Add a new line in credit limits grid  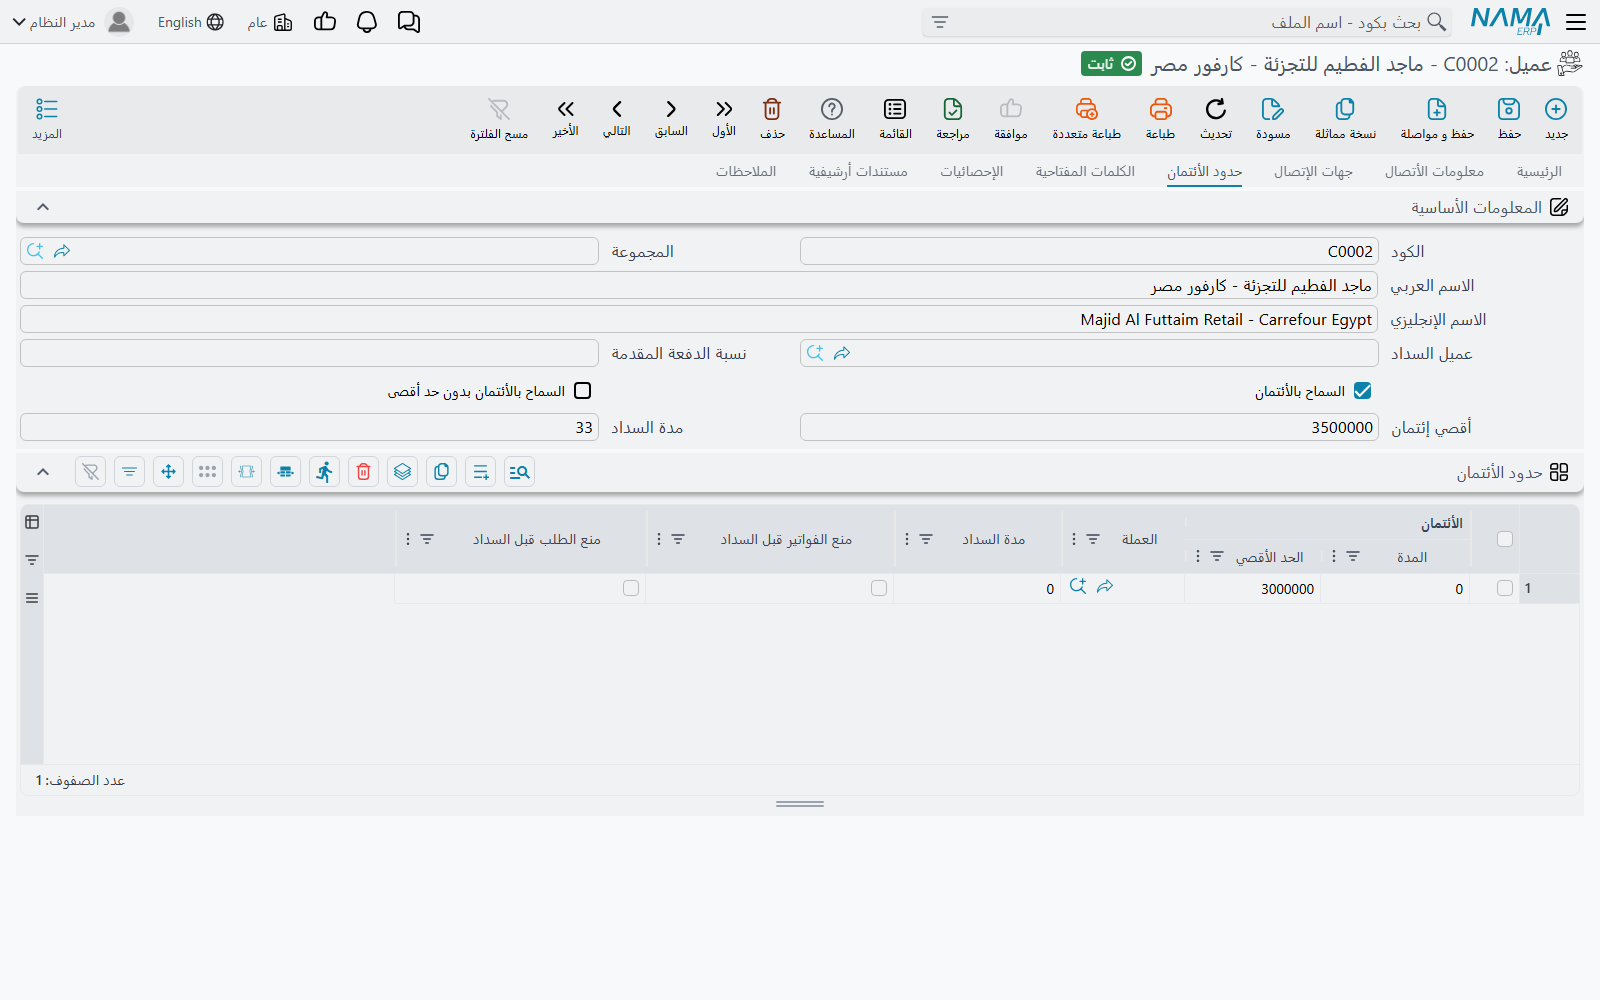click(x=481, y=472)
